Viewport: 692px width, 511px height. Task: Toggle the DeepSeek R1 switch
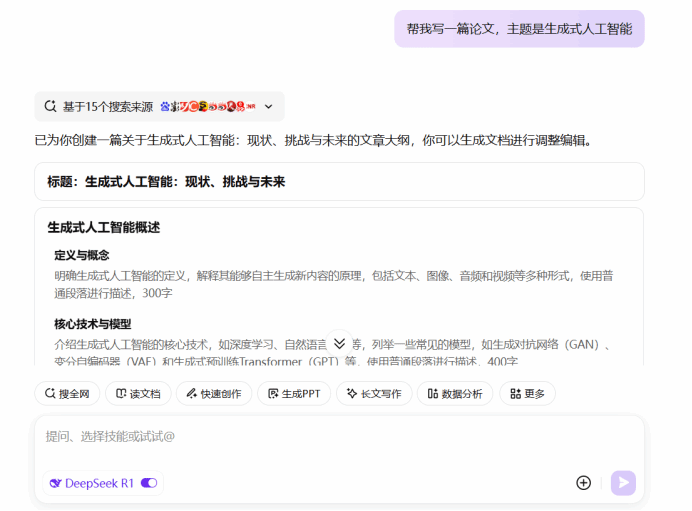click(x=149, y=483)
